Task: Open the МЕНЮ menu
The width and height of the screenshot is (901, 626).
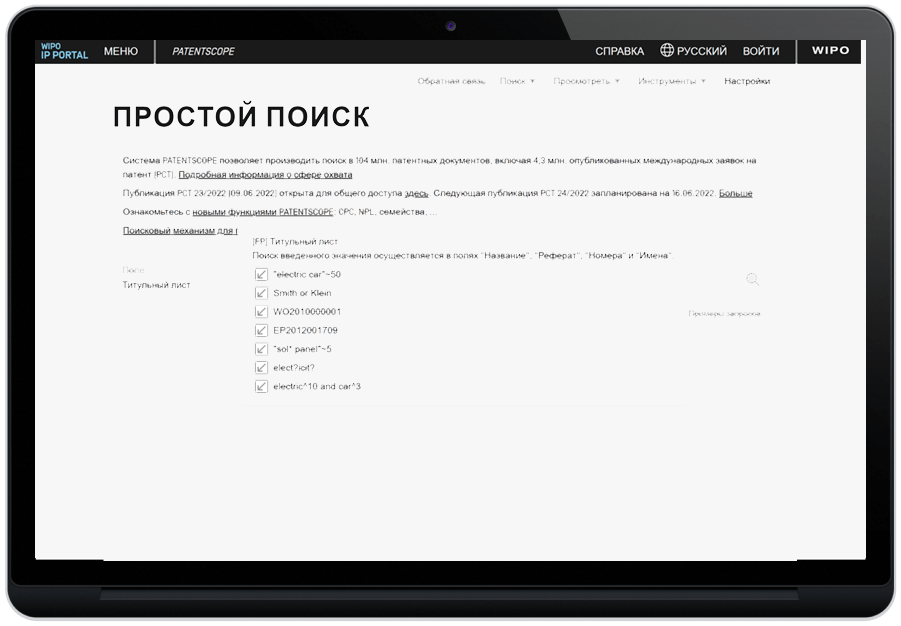Action: coord(120,51)
